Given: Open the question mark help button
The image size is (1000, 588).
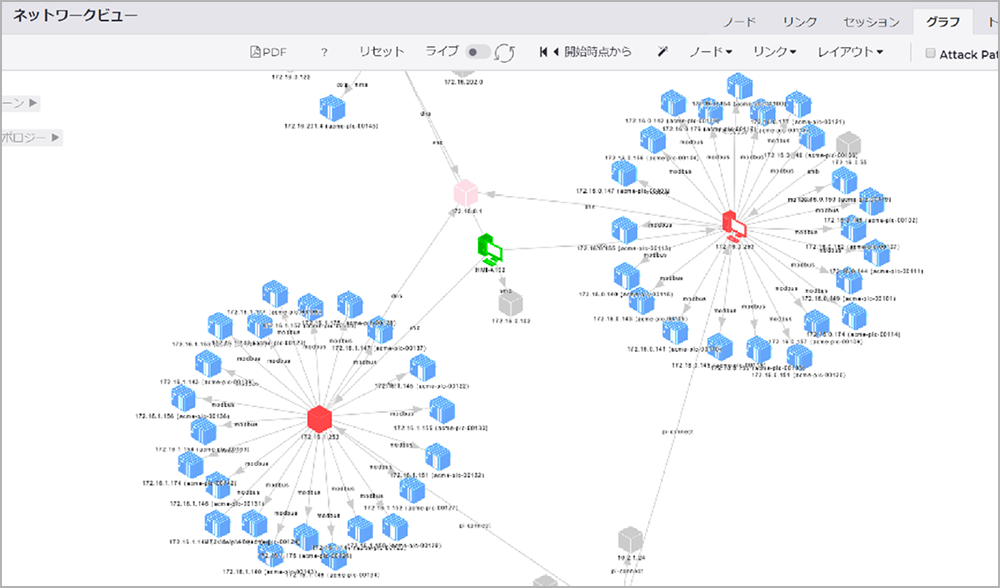Looking at the screenshot, I should 324,52.
